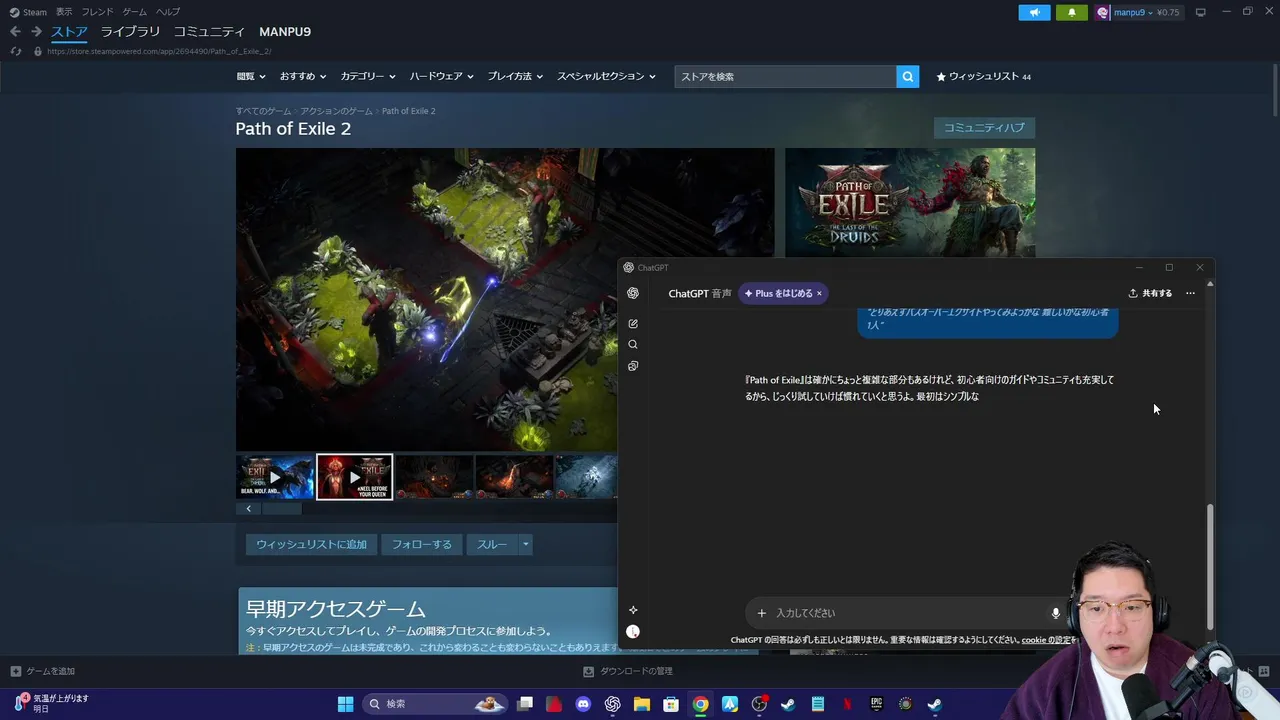Click the microphone icon in ChatGPT input

click(x=1055, y=613)
